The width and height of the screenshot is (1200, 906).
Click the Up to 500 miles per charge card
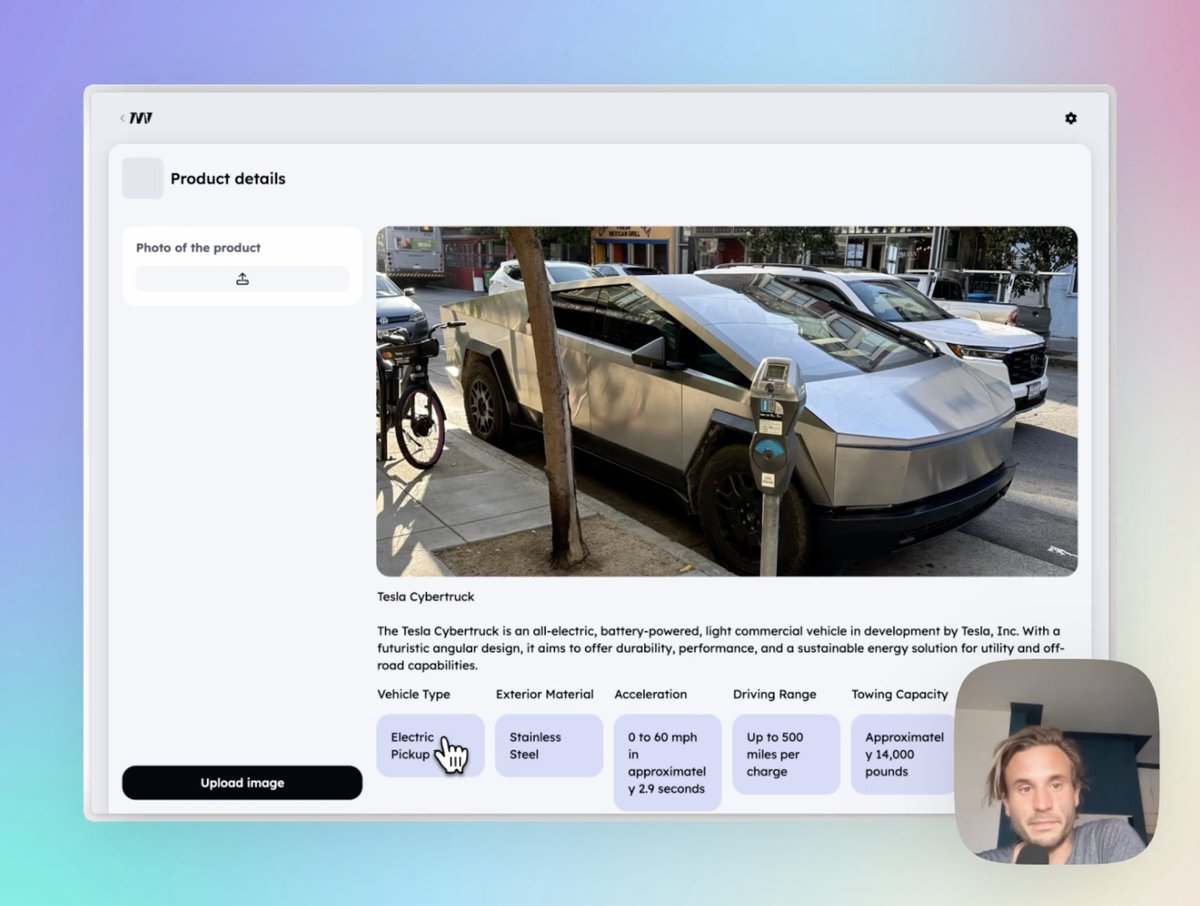coord(786,755)
